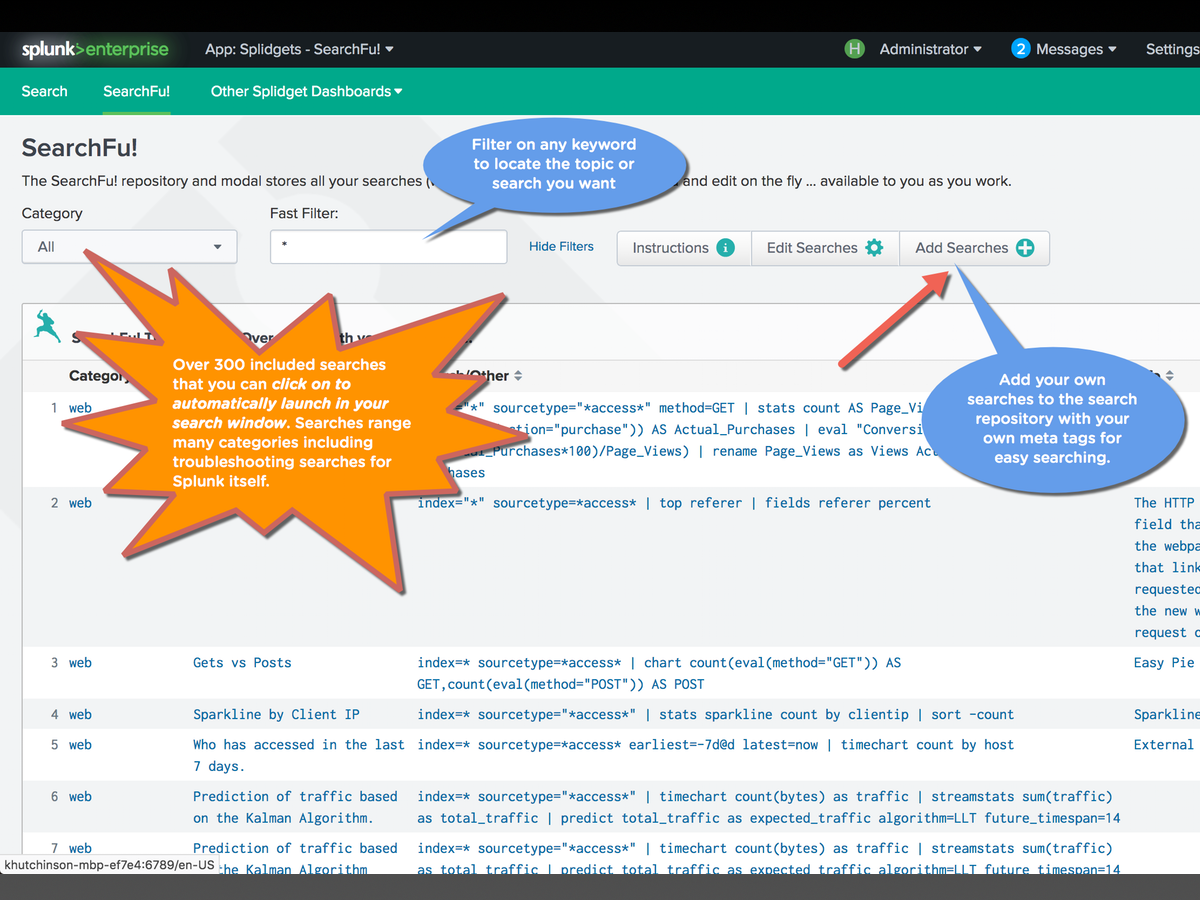The height and width of the screenshot is (900, 1200).
Task: Open row 6 'Prediction of traffic based' title
Action: [295, 807]
